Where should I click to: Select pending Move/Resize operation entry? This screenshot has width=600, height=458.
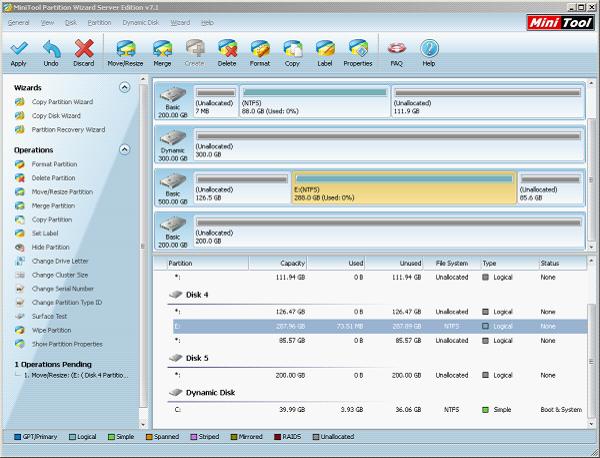[x=76, y=375]
